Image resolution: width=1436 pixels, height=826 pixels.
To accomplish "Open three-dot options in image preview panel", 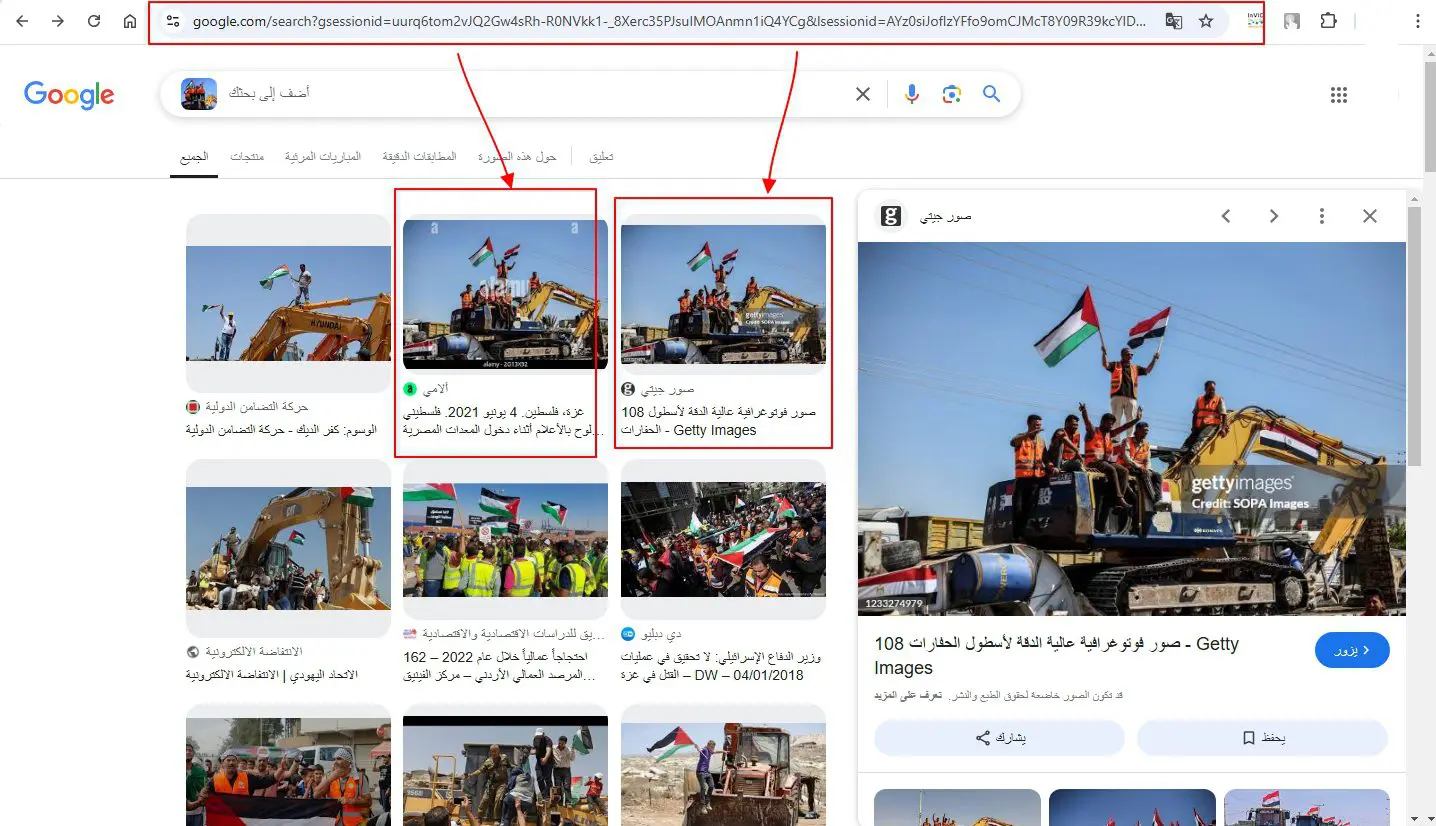I will pos(1322,216).
